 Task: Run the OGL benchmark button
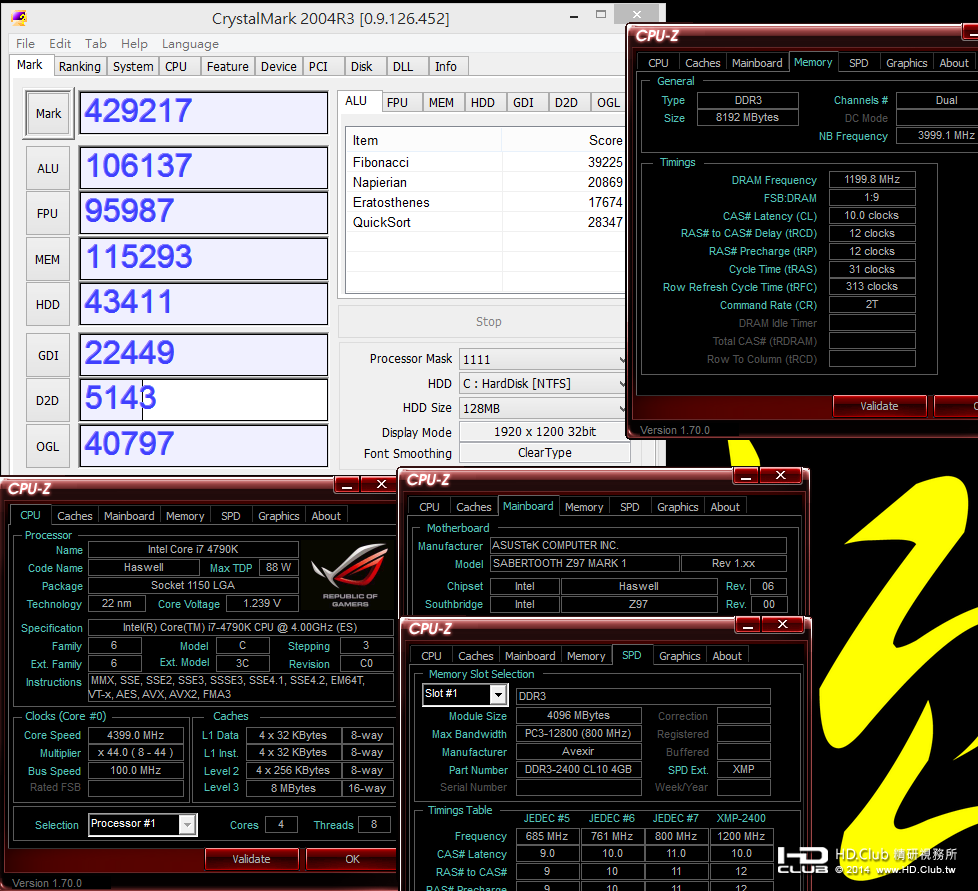tap(48, 446)
